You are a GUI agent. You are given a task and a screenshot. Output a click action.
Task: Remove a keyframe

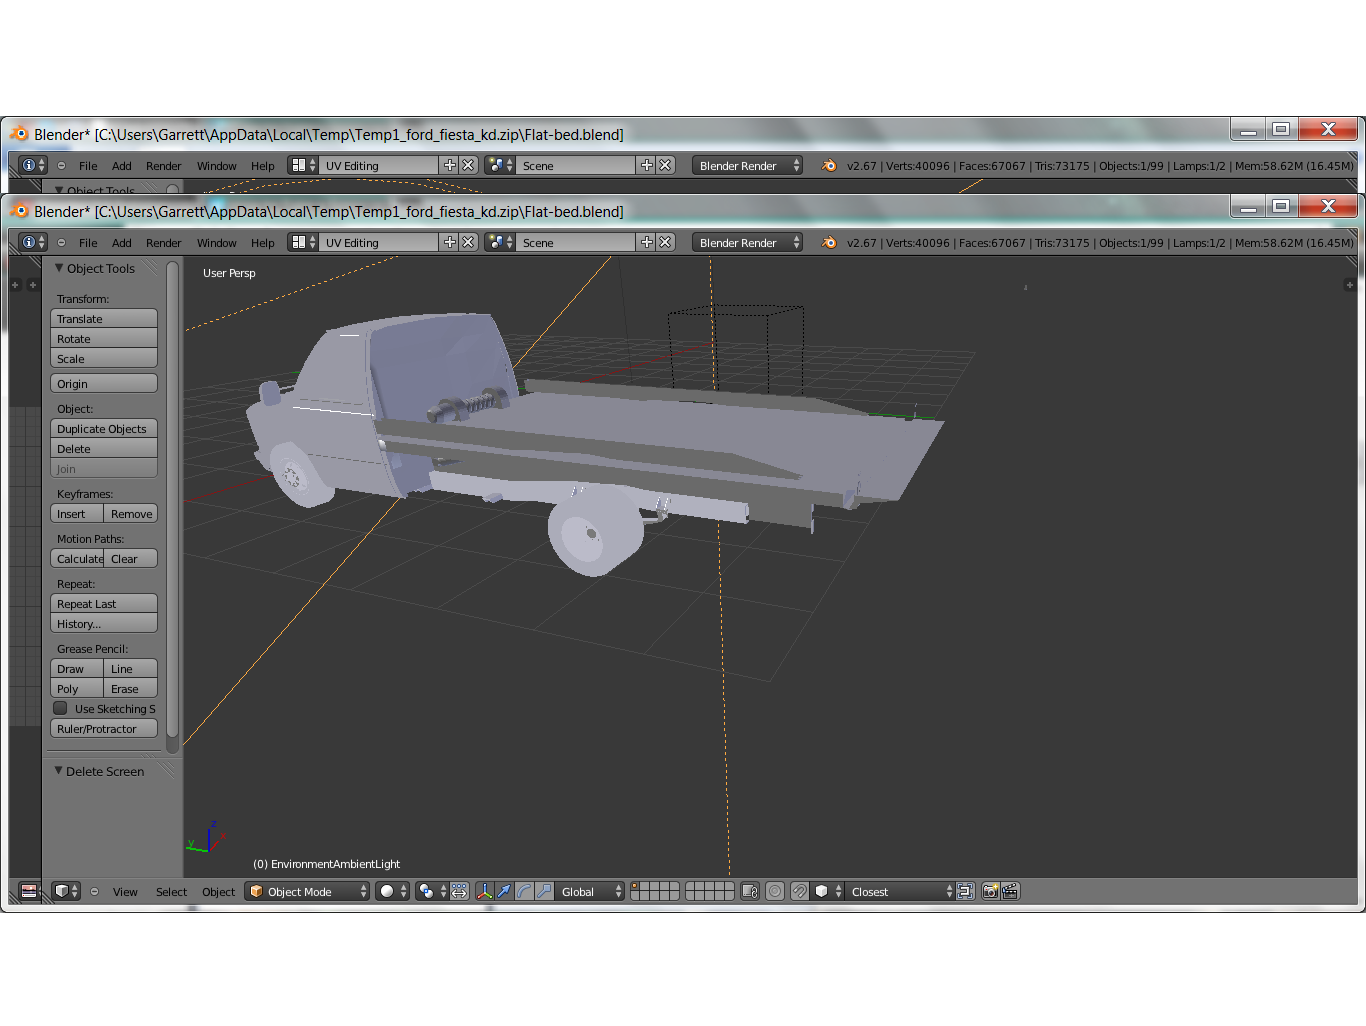click(x=131, y=514)
